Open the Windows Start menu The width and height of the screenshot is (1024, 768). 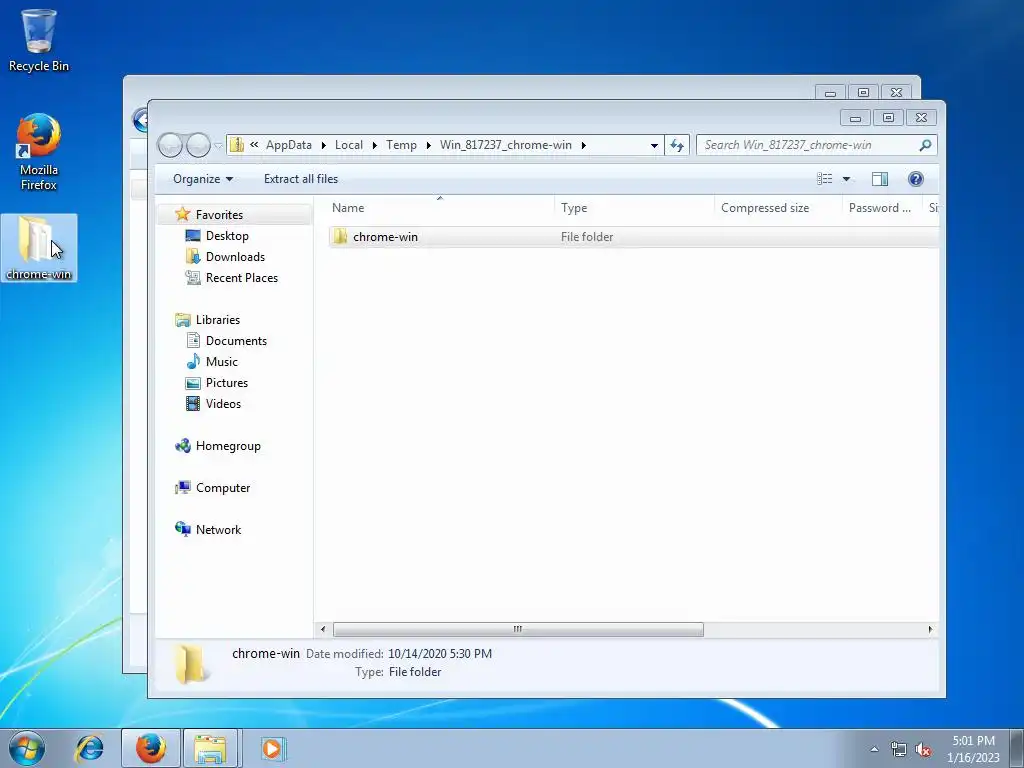(27, 748)
